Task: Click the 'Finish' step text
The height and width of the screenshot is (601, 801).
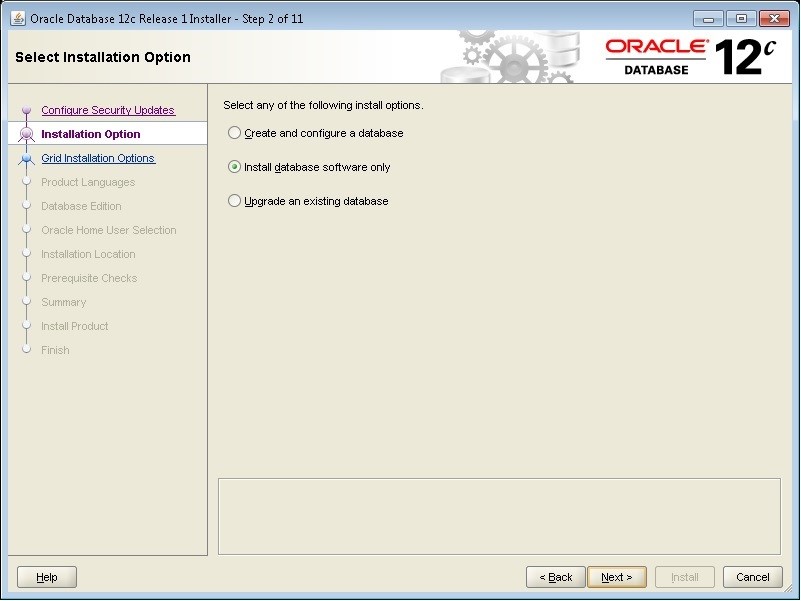Action: 55,350
